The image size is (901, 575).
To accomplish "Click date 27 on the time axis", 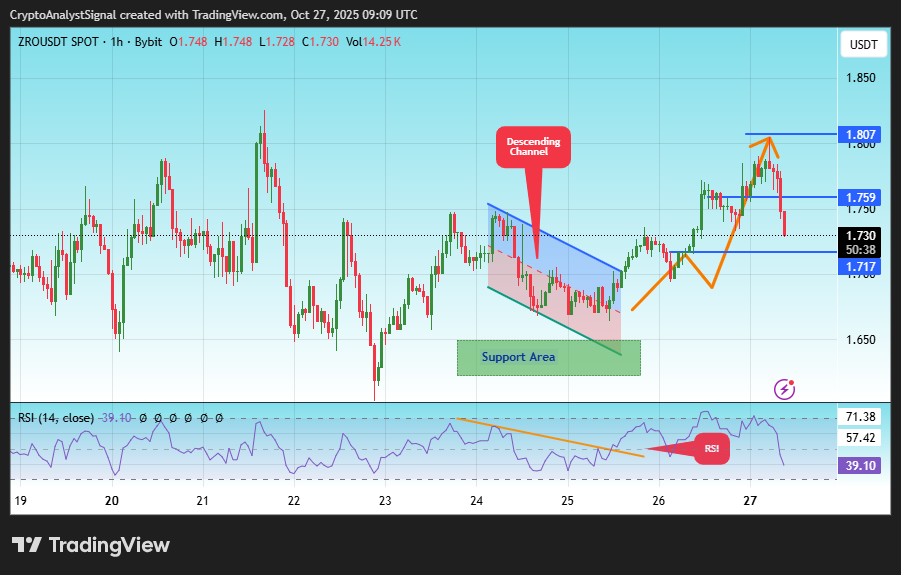I will pyautogui.click(x=750, y=501).
